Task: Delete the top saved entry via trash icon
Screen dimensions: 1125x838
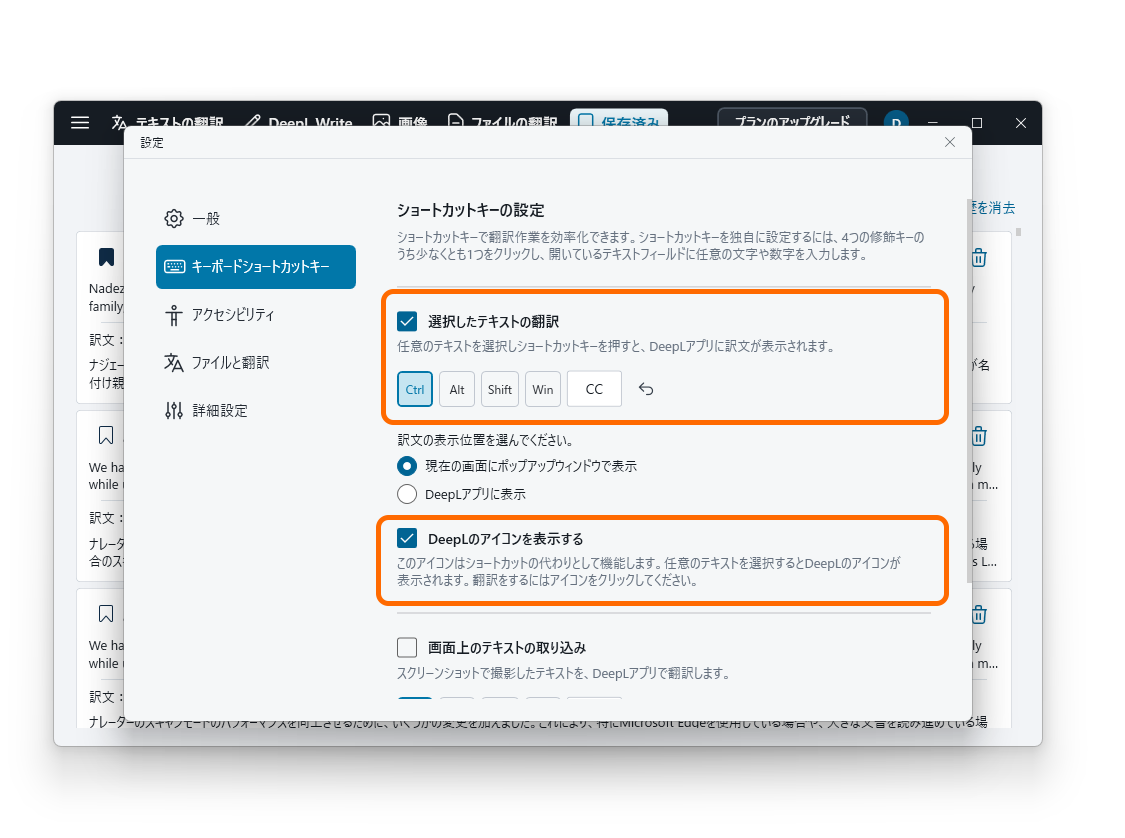Action: coord(978,257)
